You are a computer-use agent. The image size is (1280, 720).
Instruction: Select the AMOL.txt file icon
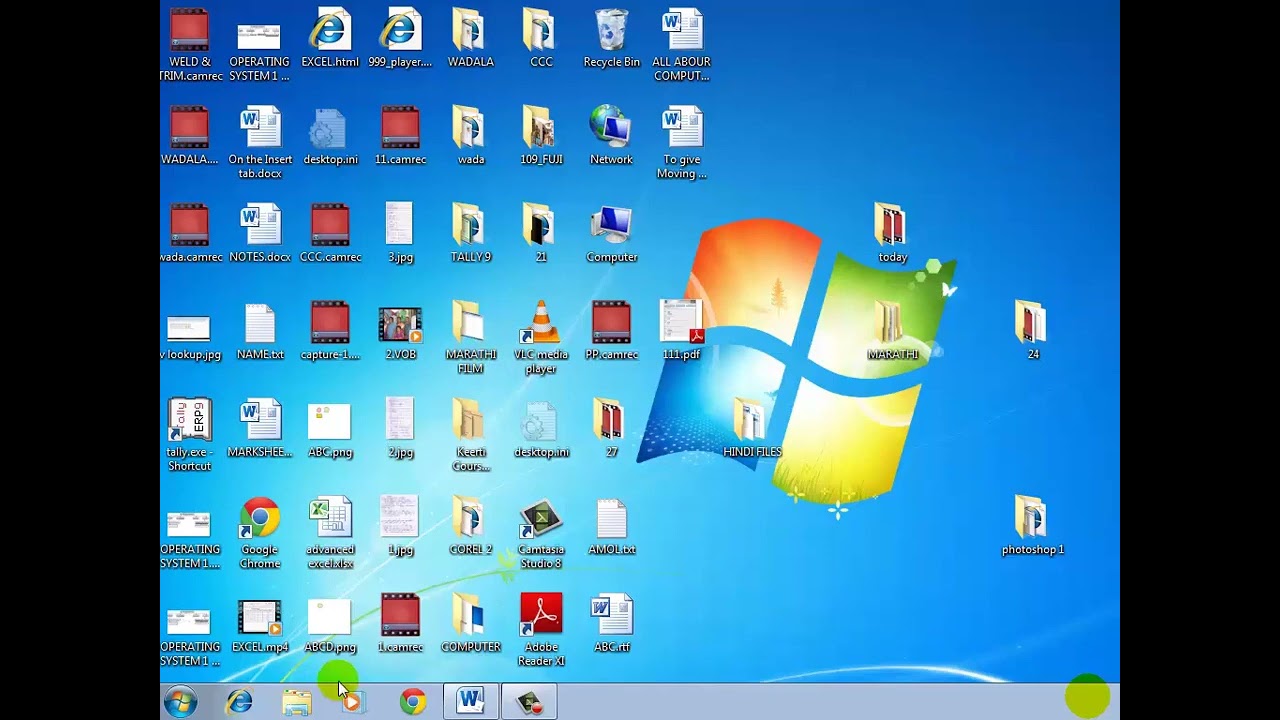(x=611, y=526)
